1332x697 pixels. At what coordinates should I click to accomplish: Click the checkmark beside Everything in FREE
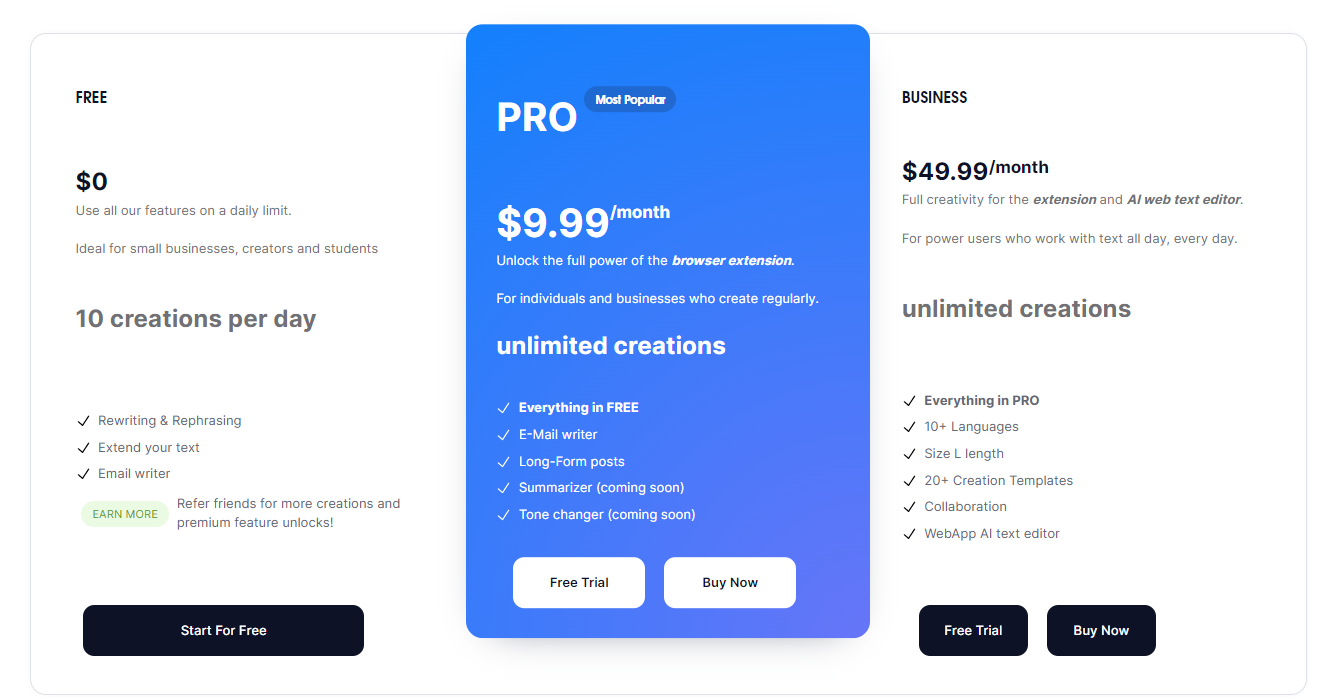click(x=504, y=408)
